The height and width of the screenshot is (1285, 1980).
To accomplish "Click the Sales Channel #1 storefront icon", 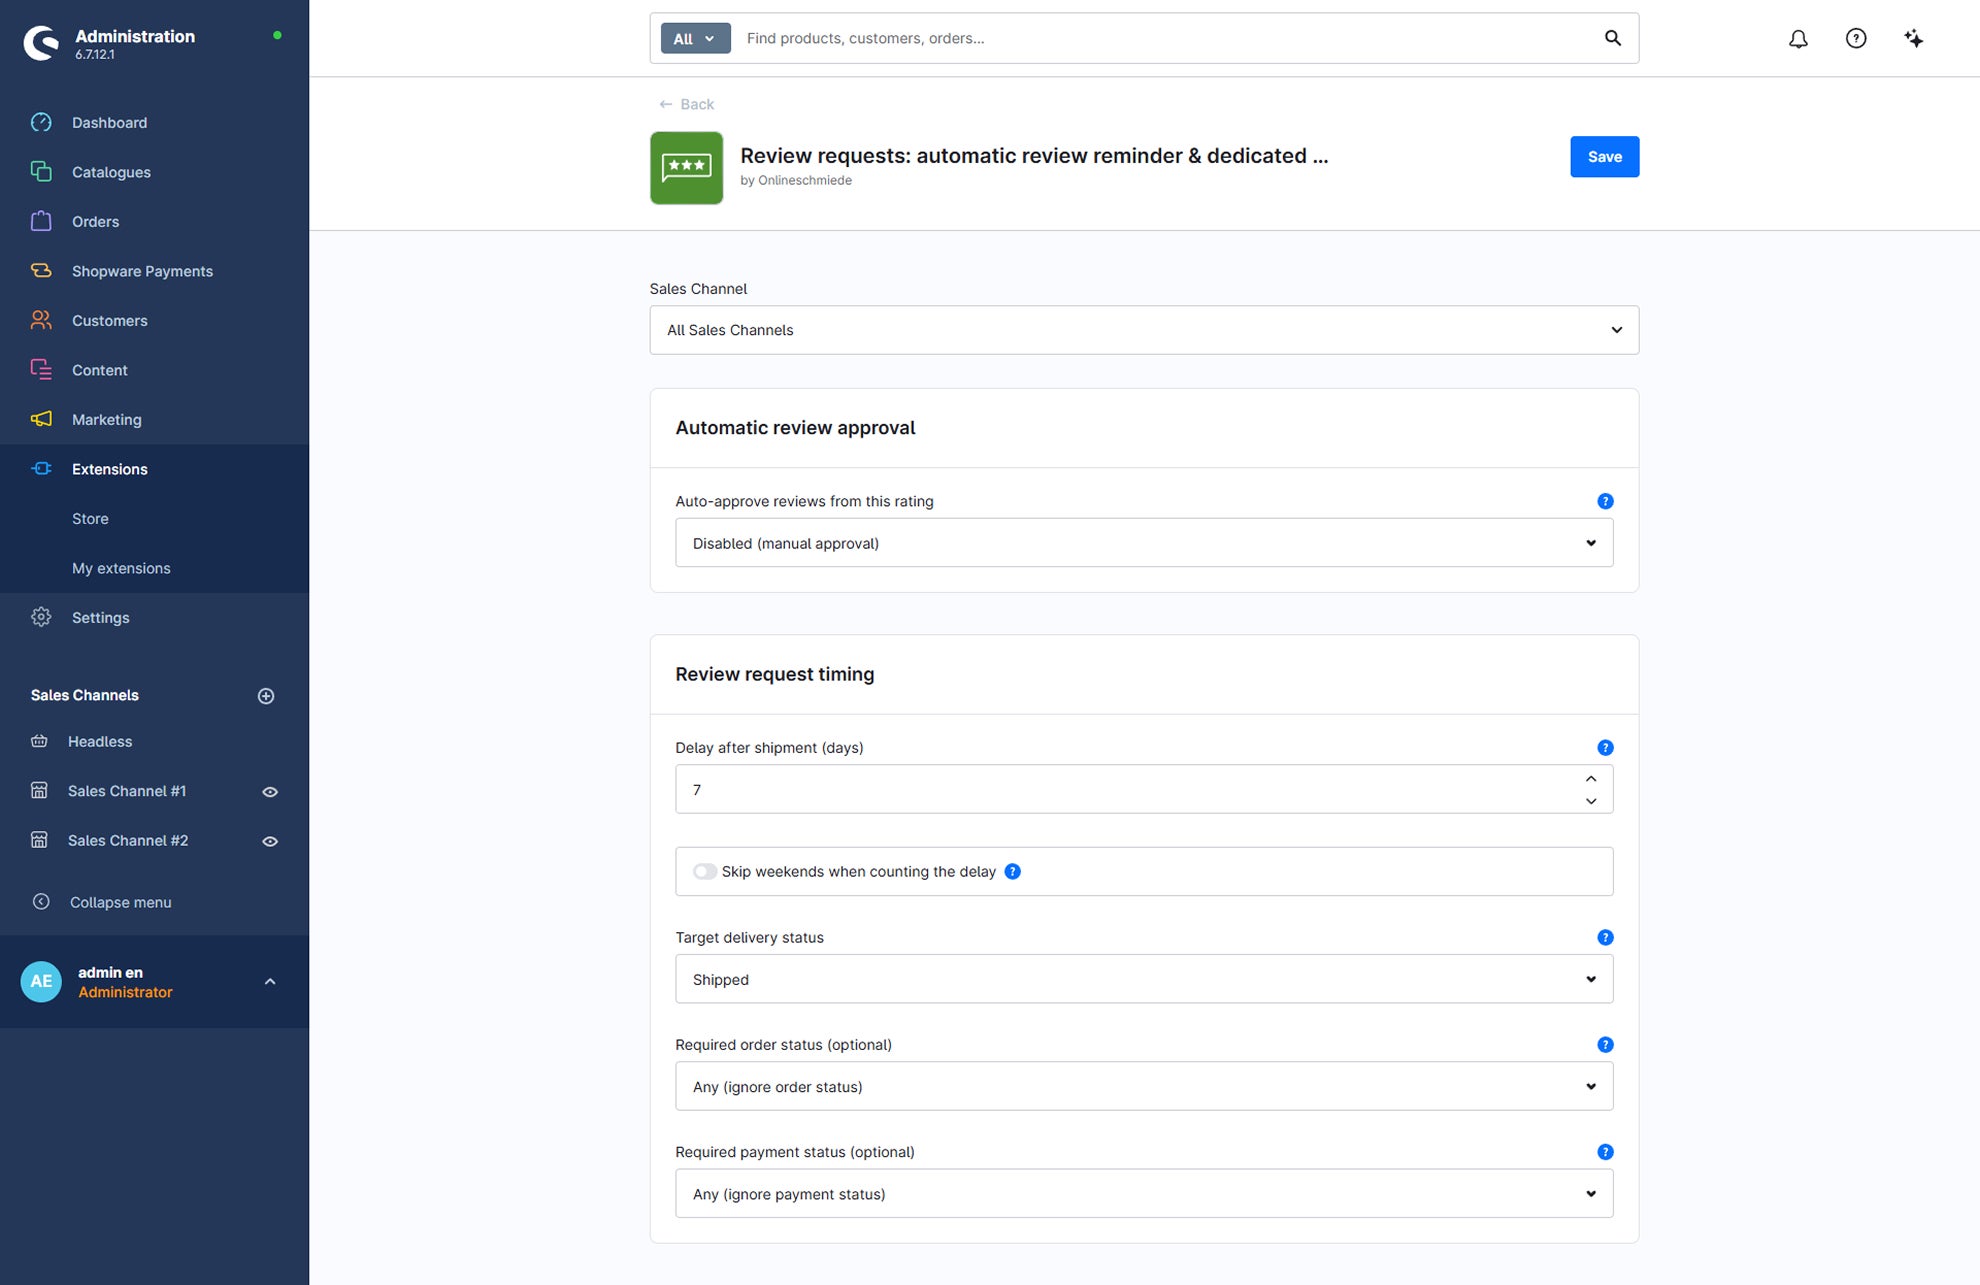I will tap(39, 791).
